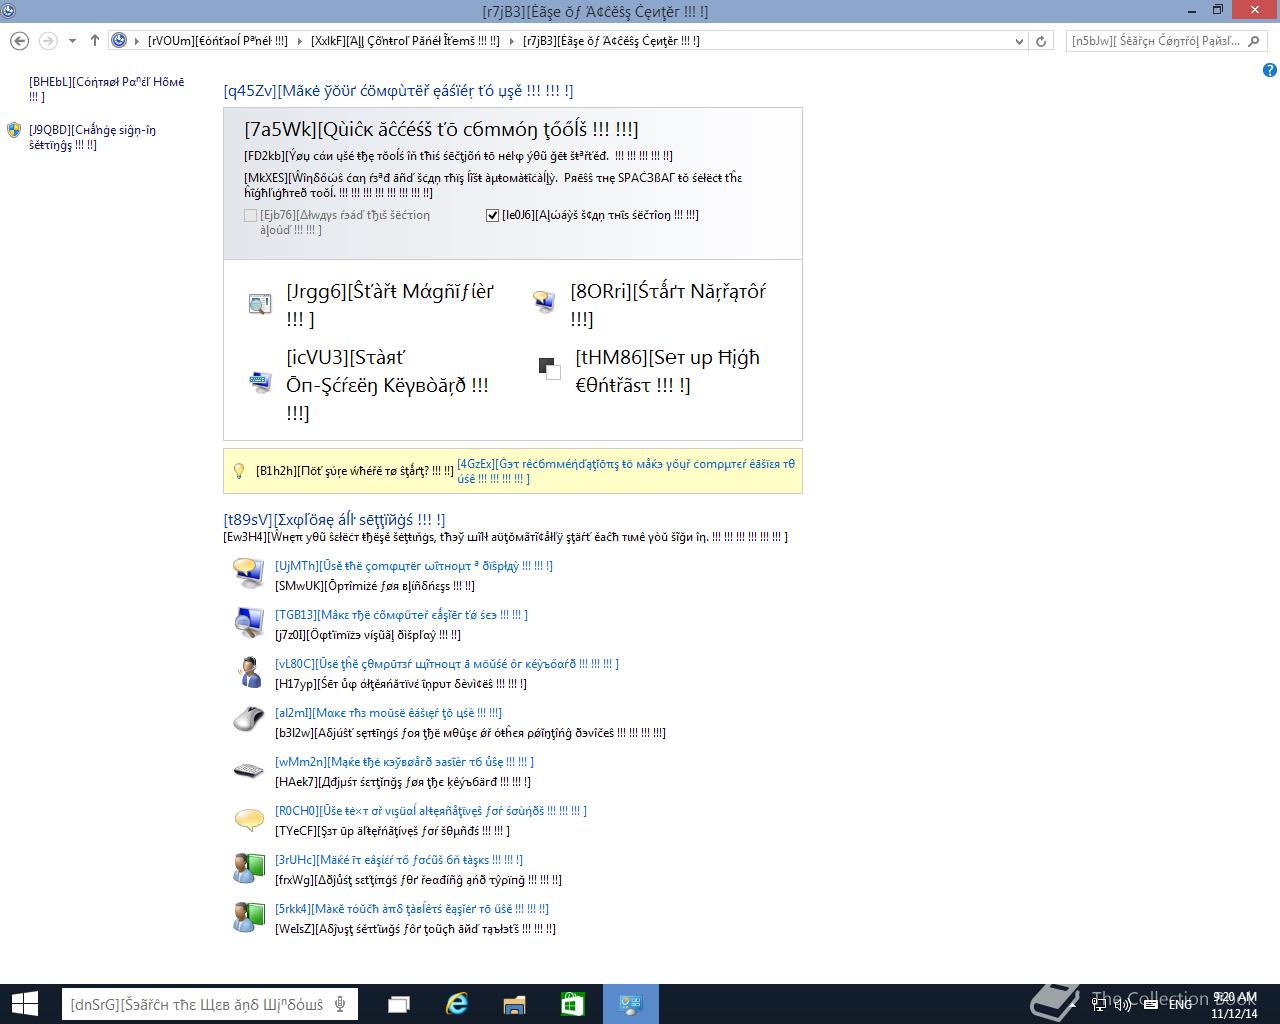The height and width of the screenshot is (1024, 1280).
Task: Click 'Get recommendations to make your computer easier' link
Action: tap(626, 471)
